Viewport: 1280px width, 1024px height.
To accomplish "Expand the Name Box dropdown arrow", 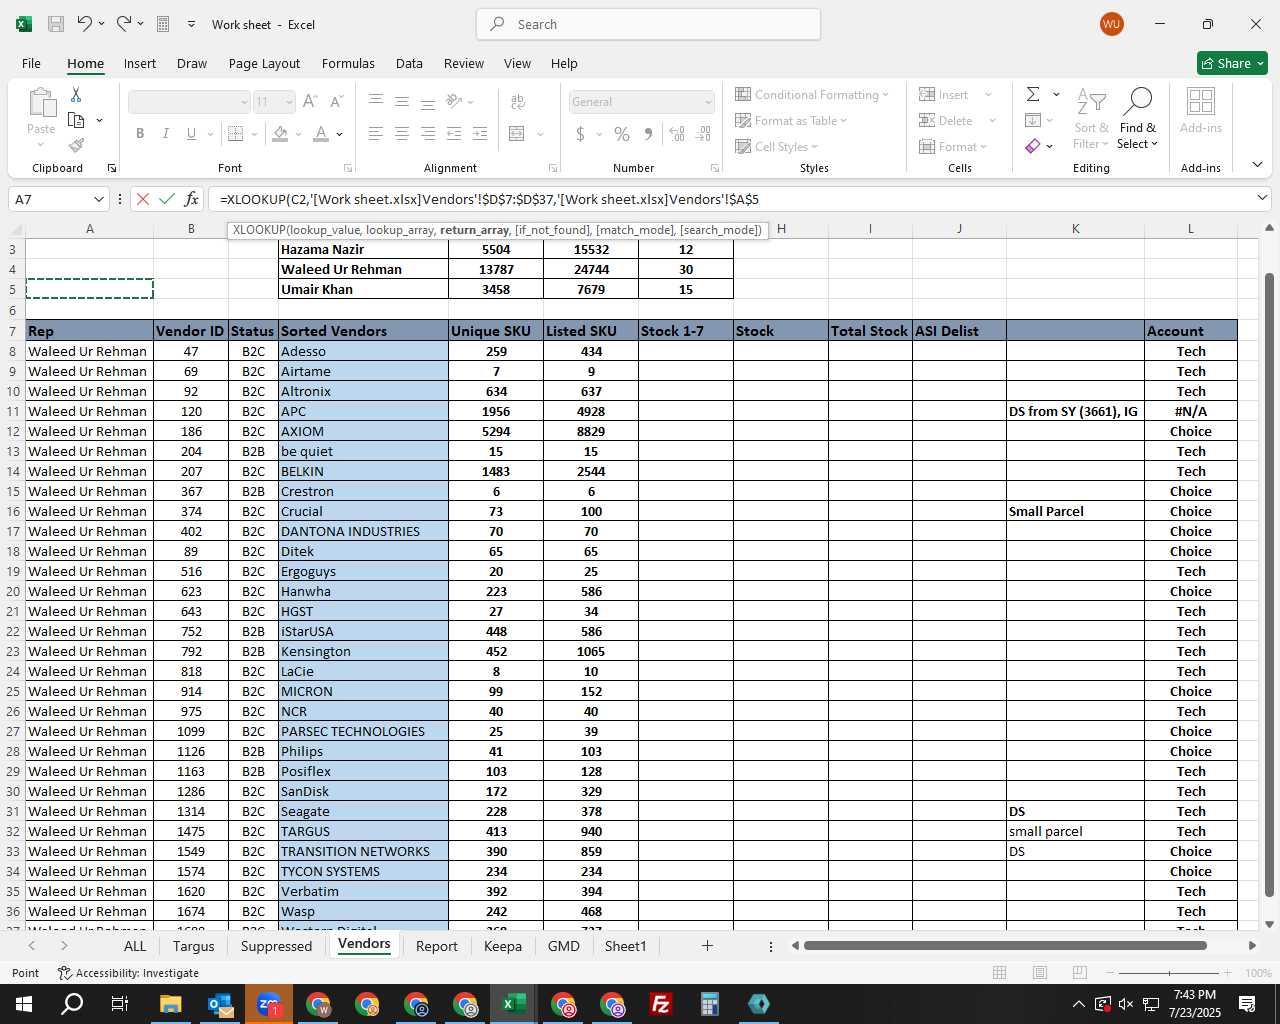I will 98,199.
